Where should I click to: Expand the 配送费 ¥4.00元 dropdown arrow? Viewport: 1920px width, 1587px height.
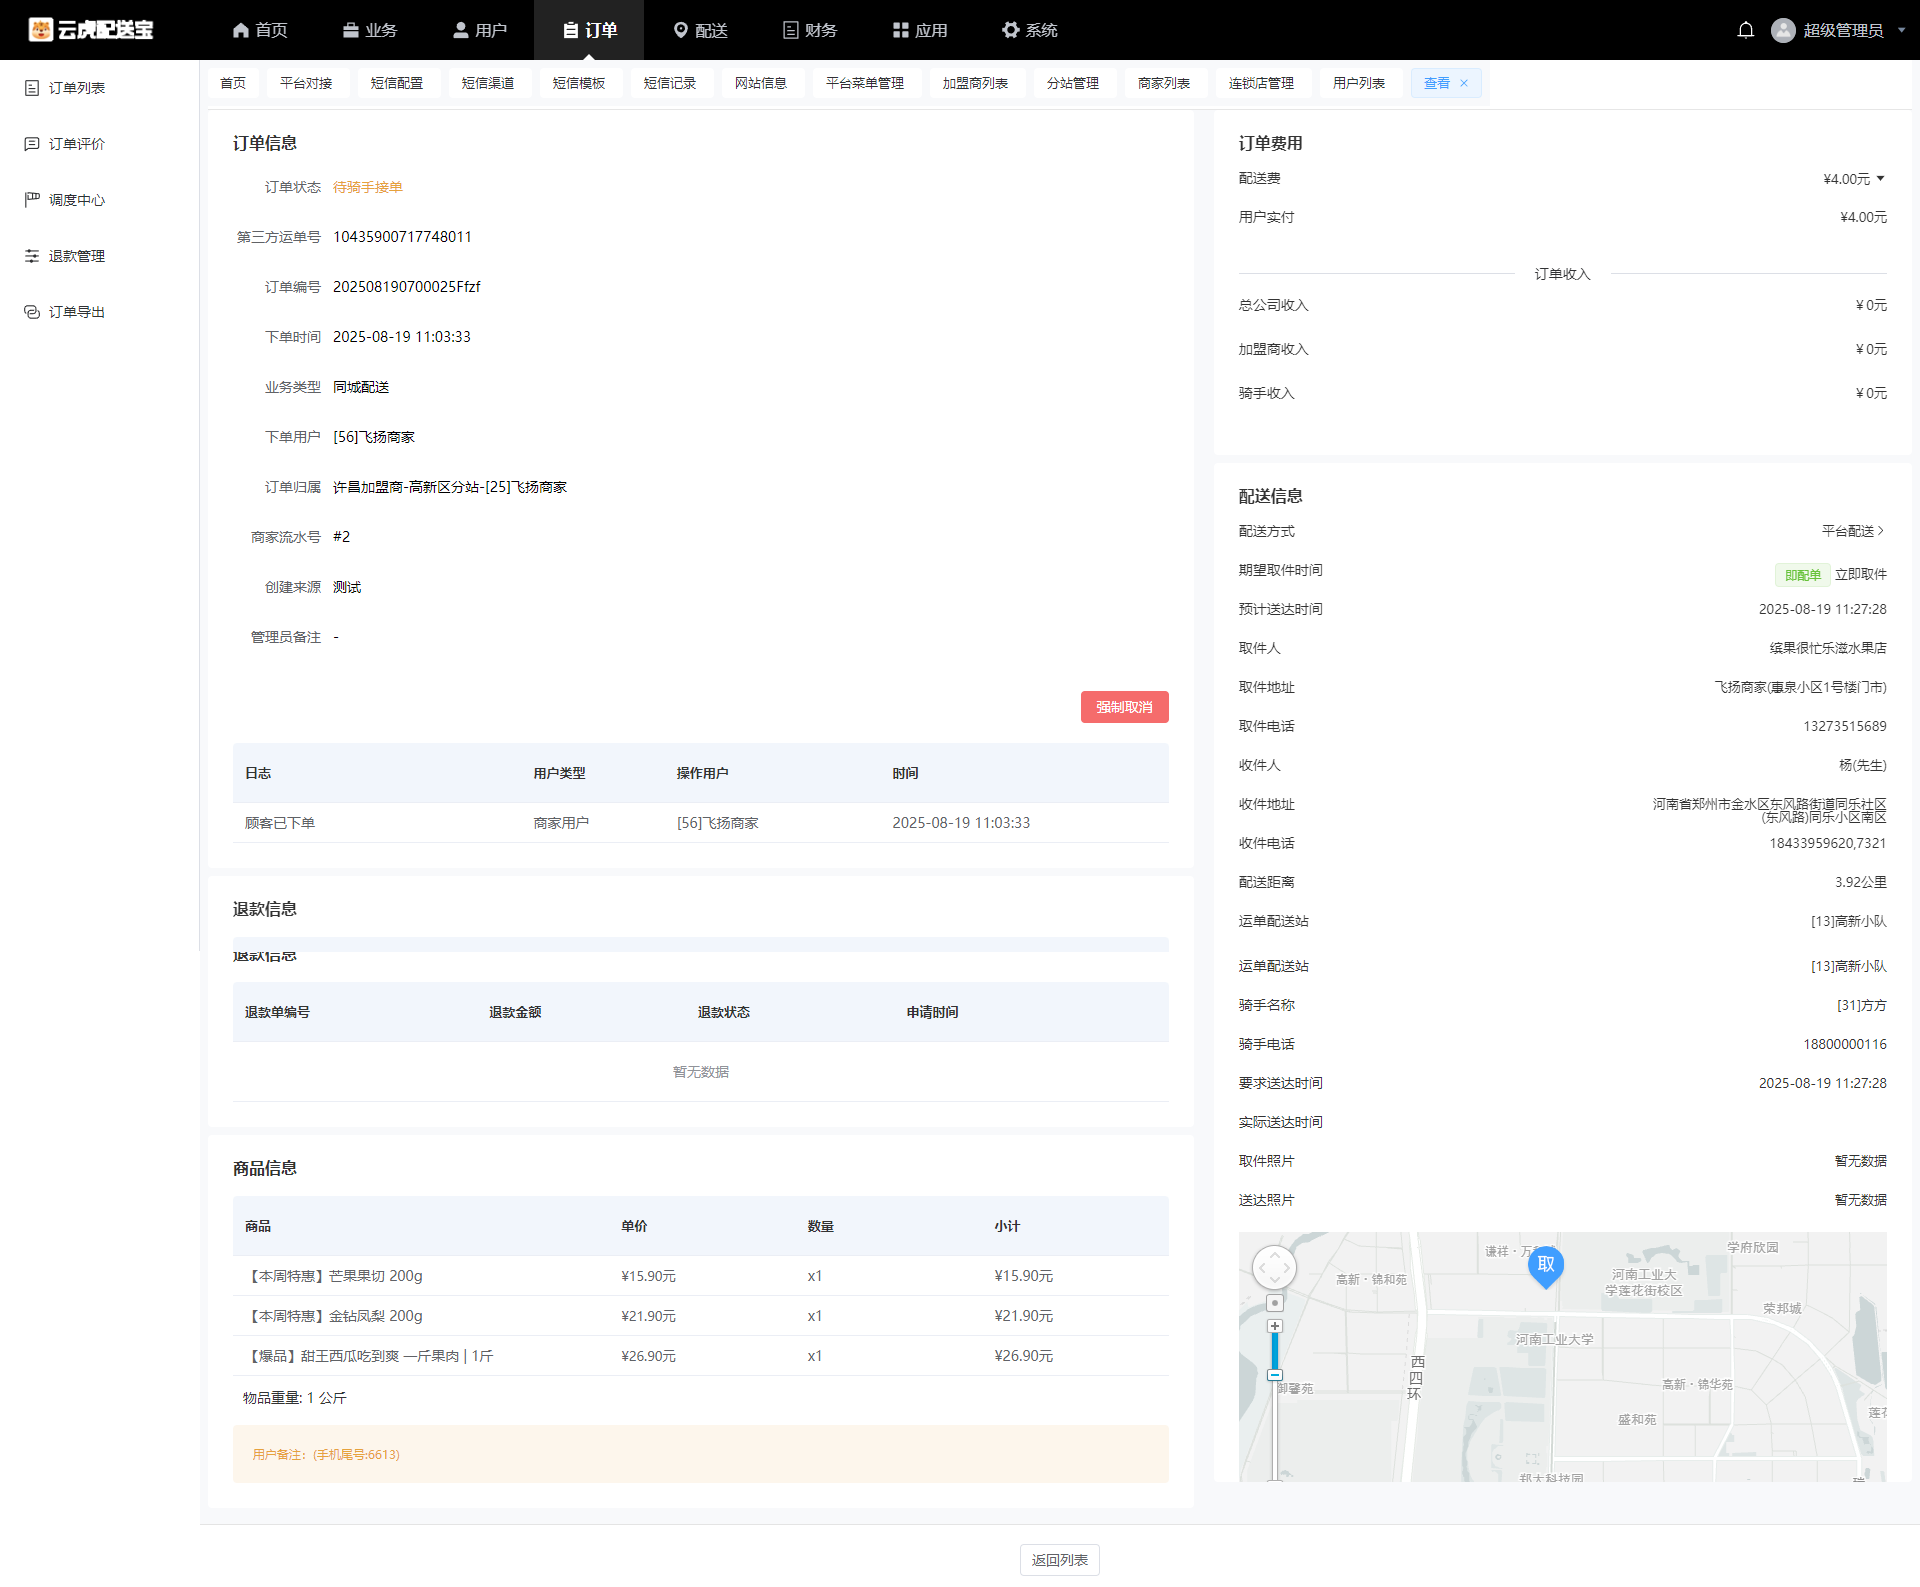(x=1881, y=179)
